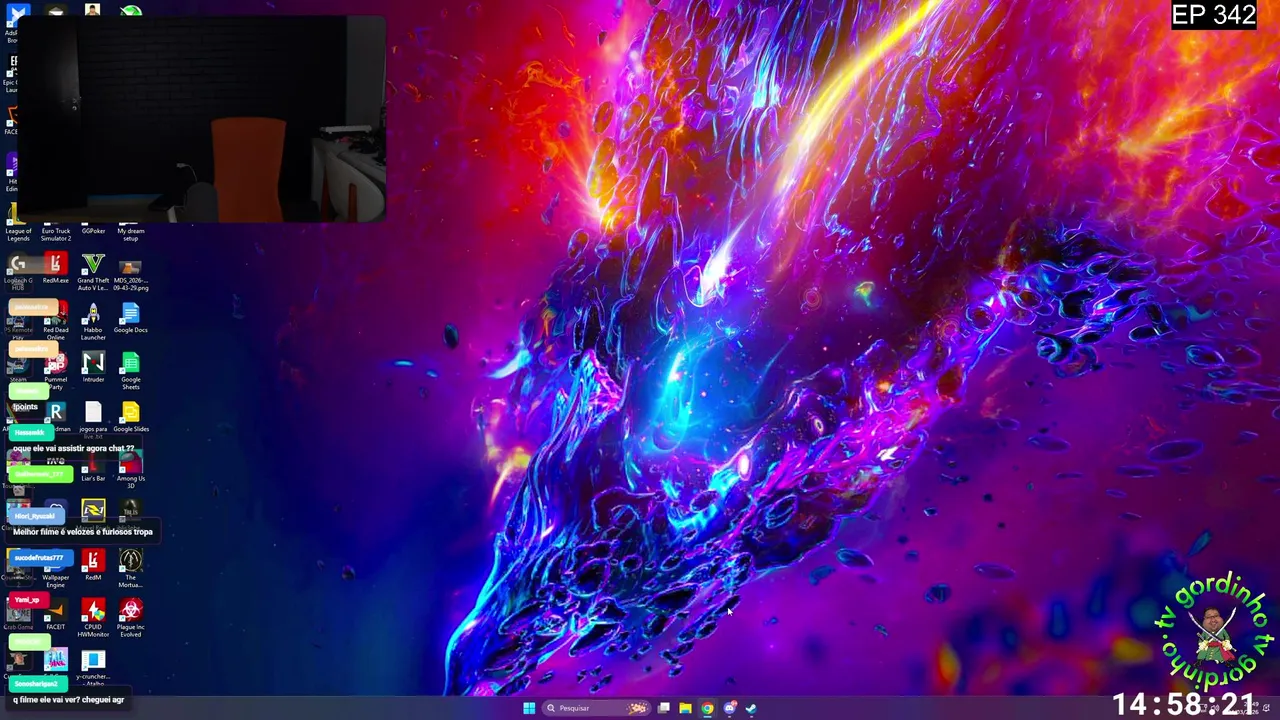Open Task View from the taskbar
Viewport: 1280px width, 720px height.
point(663,708)
